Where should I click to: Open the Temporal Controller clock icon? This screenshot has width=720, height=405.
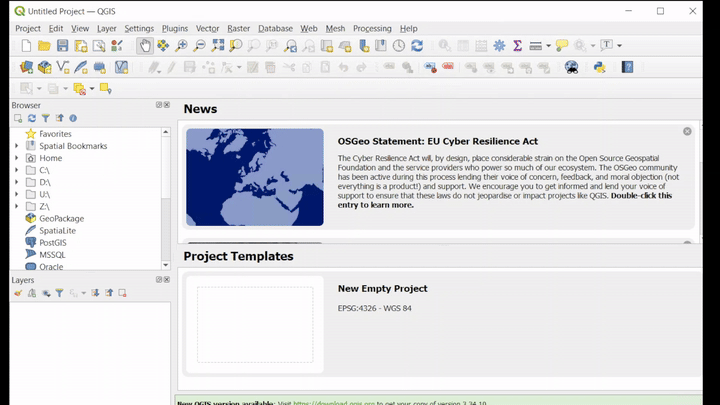[x=399, y=45]
